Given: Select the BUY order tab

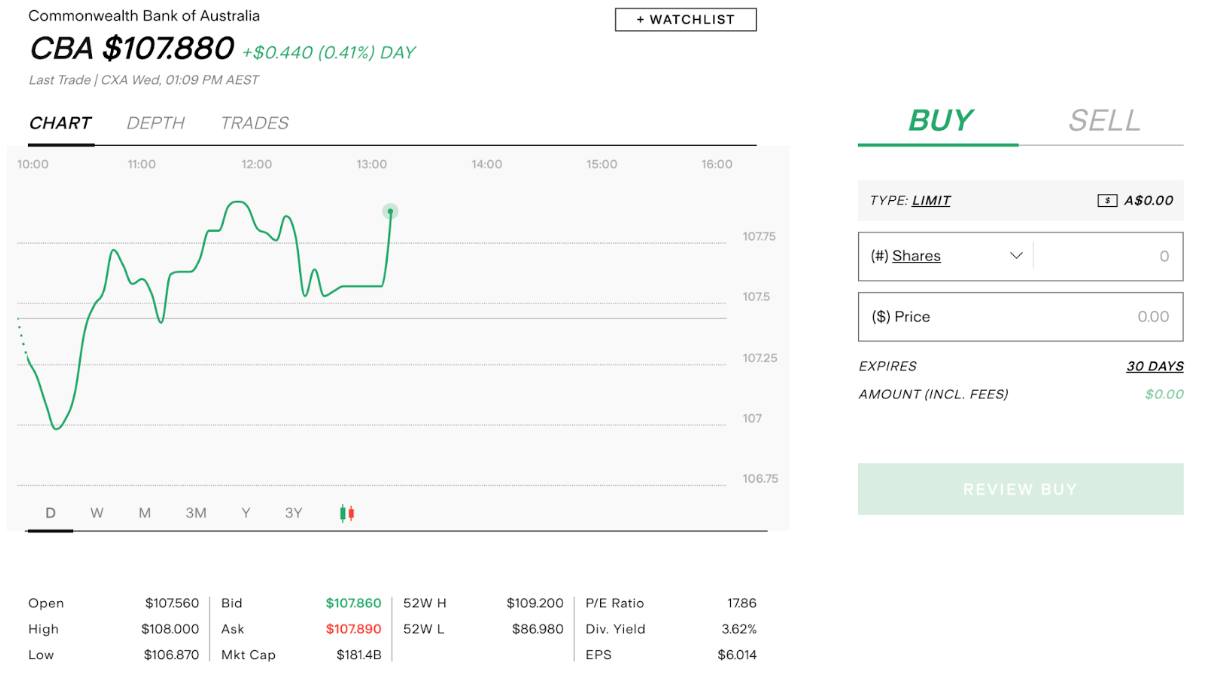Looking at the screenshot, I should pos(939,120).
